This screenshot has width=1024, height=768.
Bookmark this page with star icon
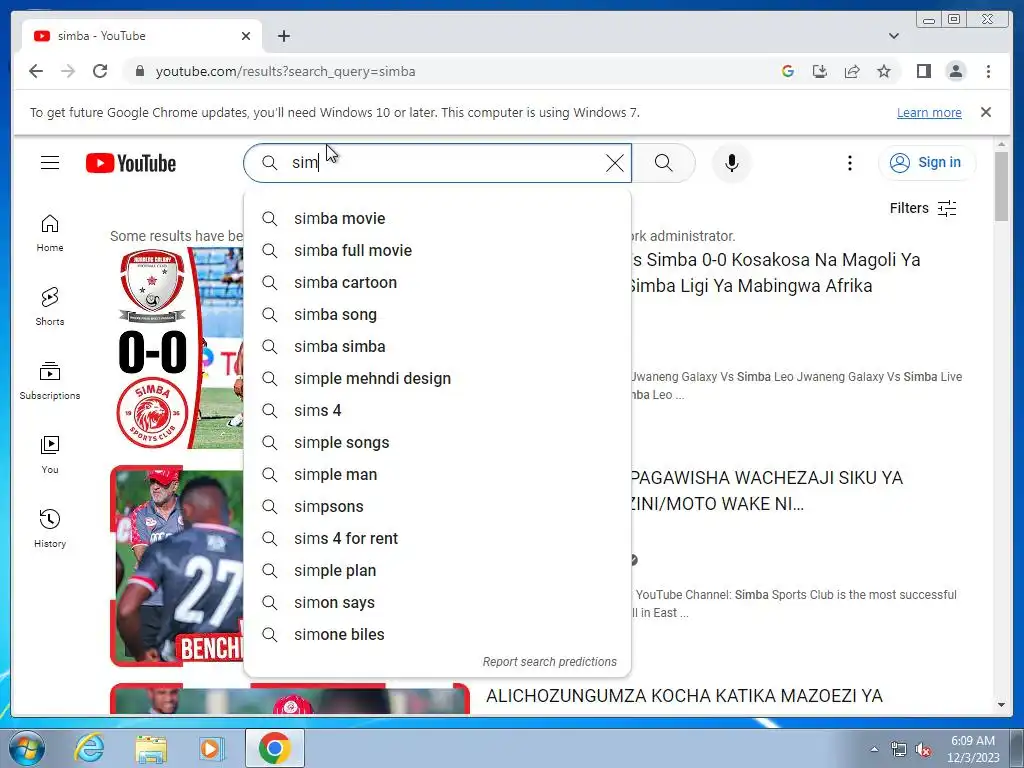click(884, 71)
